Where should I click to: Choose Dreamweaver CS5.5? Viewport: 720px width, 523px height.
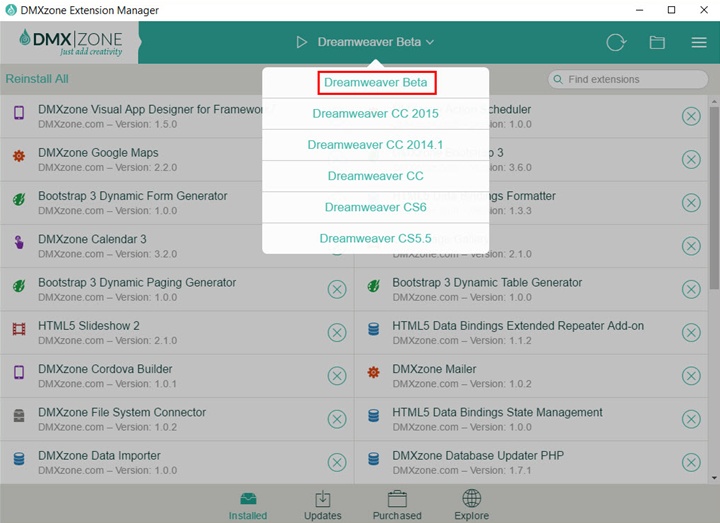376,239
